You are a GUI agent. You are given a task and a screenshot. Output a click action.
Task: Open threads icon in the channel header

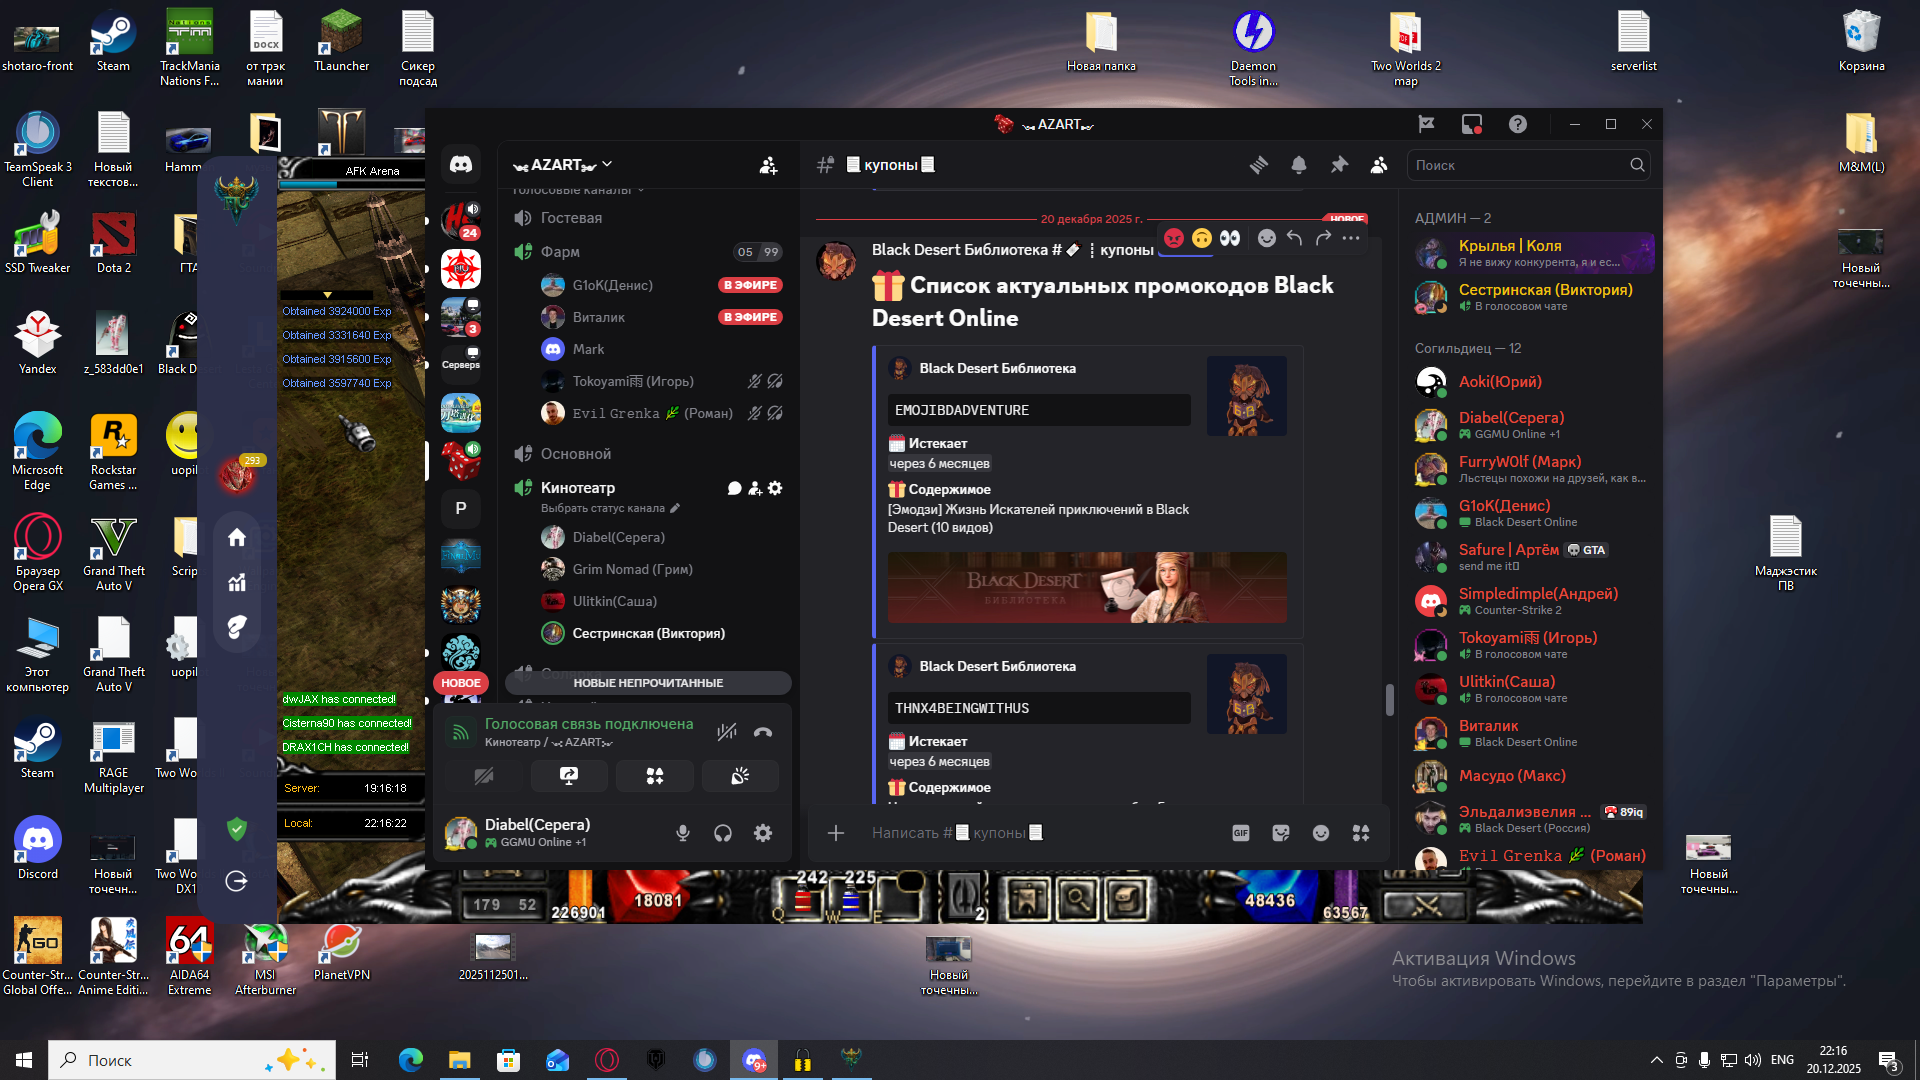click(x=1259, y=165)
